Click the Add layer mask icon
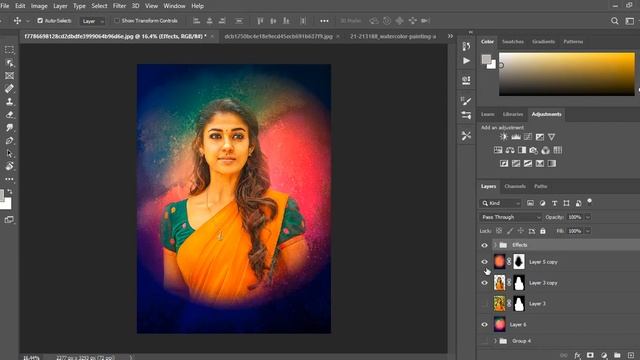The height and width of the screenshot is (360, 640). 590,356
